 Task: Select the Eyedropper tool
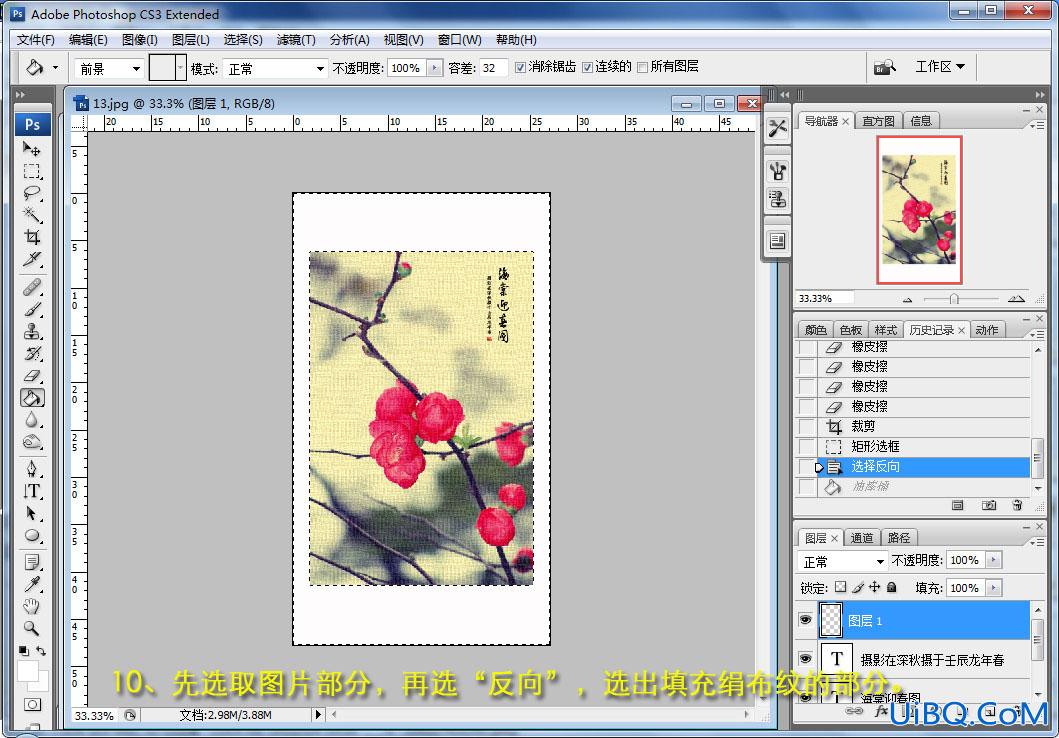(x=32, y=584)
